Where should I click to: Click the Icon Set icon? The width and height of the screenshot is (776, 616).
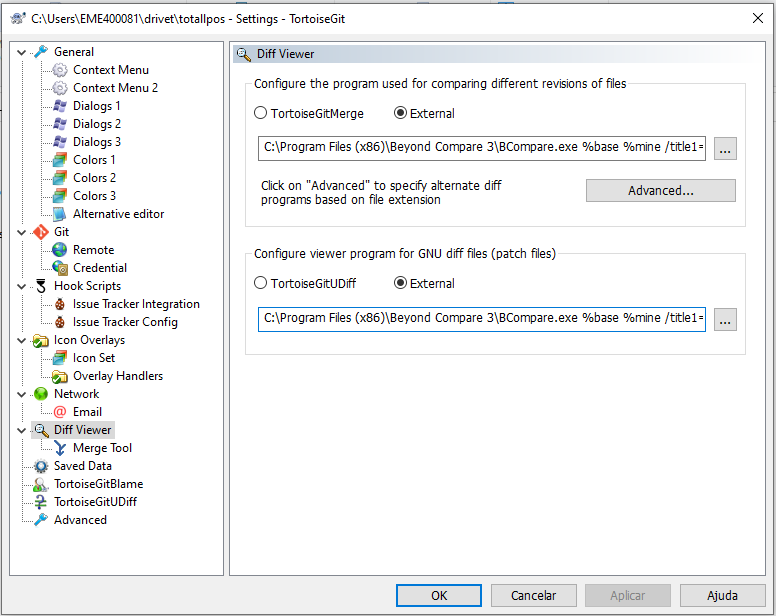[x=59, y=358]
